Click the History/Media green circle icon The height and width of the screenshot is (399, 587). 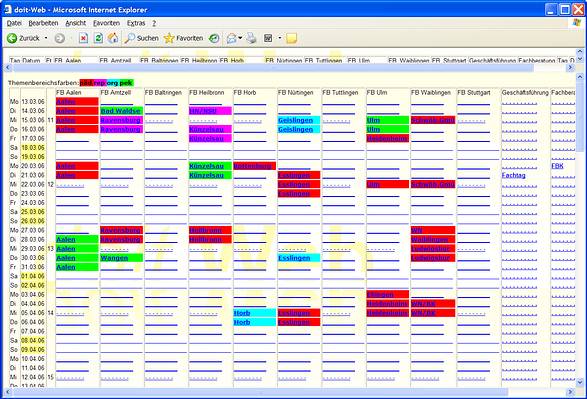coord(214,38)
